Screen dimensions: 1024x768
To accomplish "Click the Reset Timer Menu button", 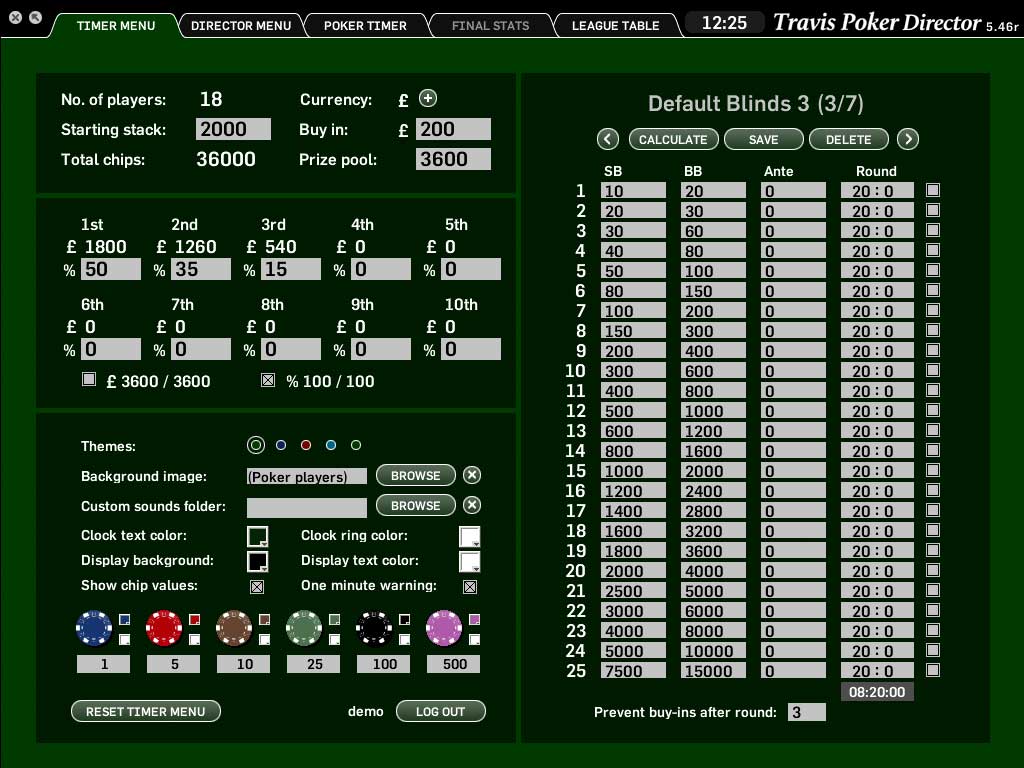I will [x=146, y=711].
